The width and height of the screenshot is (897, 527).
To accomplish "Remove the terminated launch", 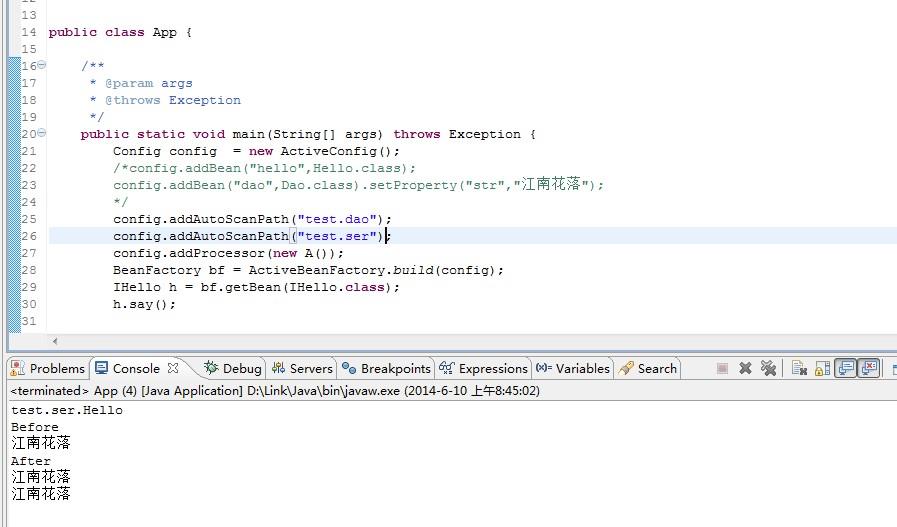I will pos(745,368).
